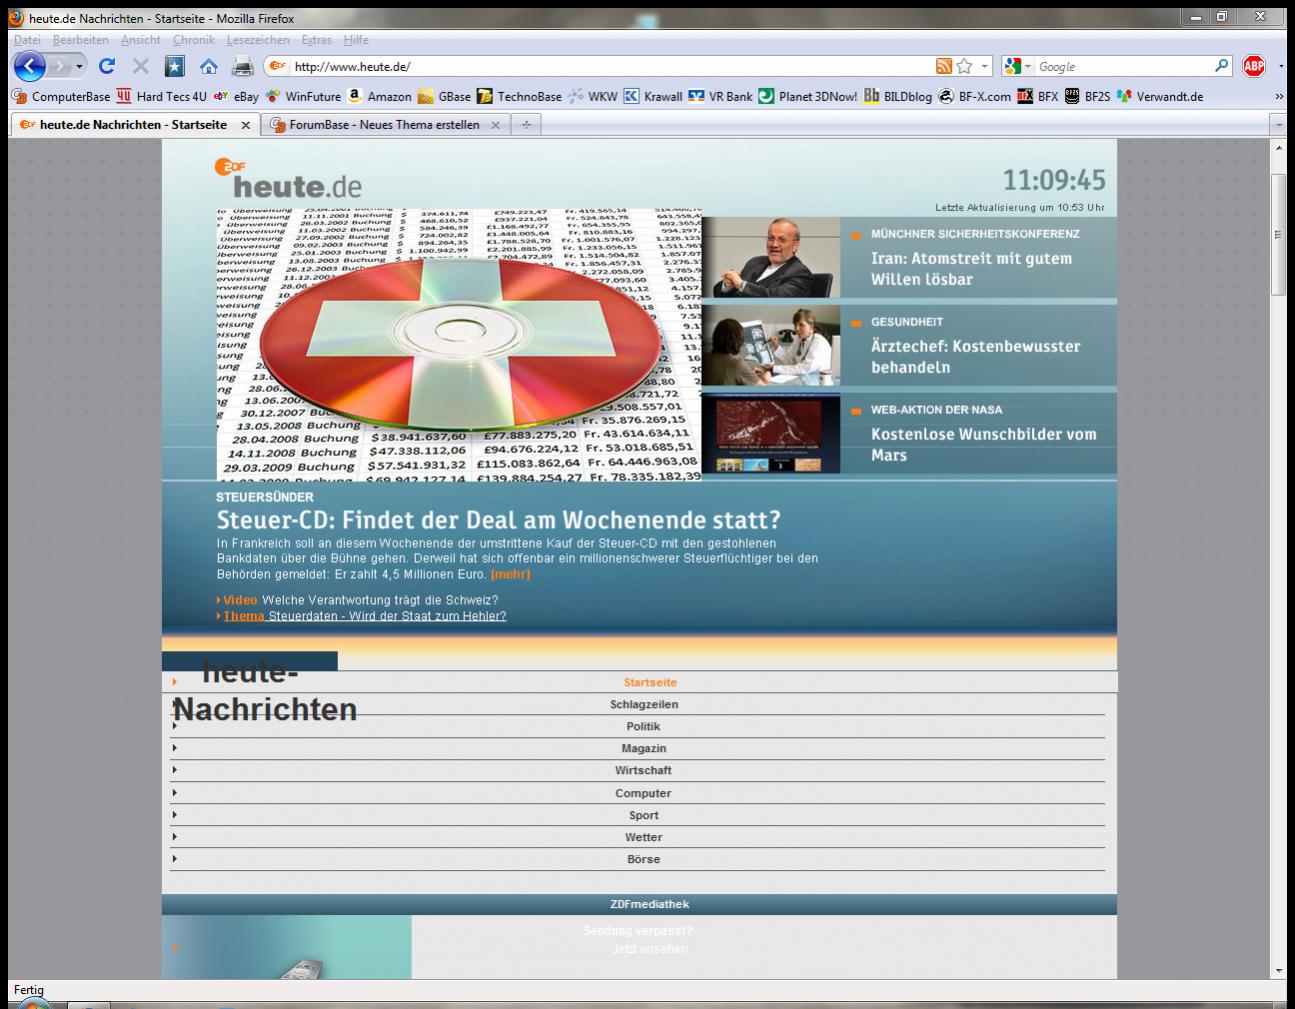Open the Verwandt.de bookmark
The width and height of the screenshot is (1295, 1009).
(x=1160, y=97)
